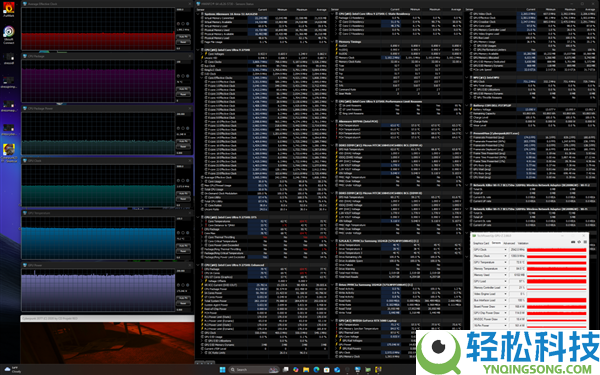Open the FurMark desktop shortcut
Screen dimensions: 600x375
pos(8,9)
